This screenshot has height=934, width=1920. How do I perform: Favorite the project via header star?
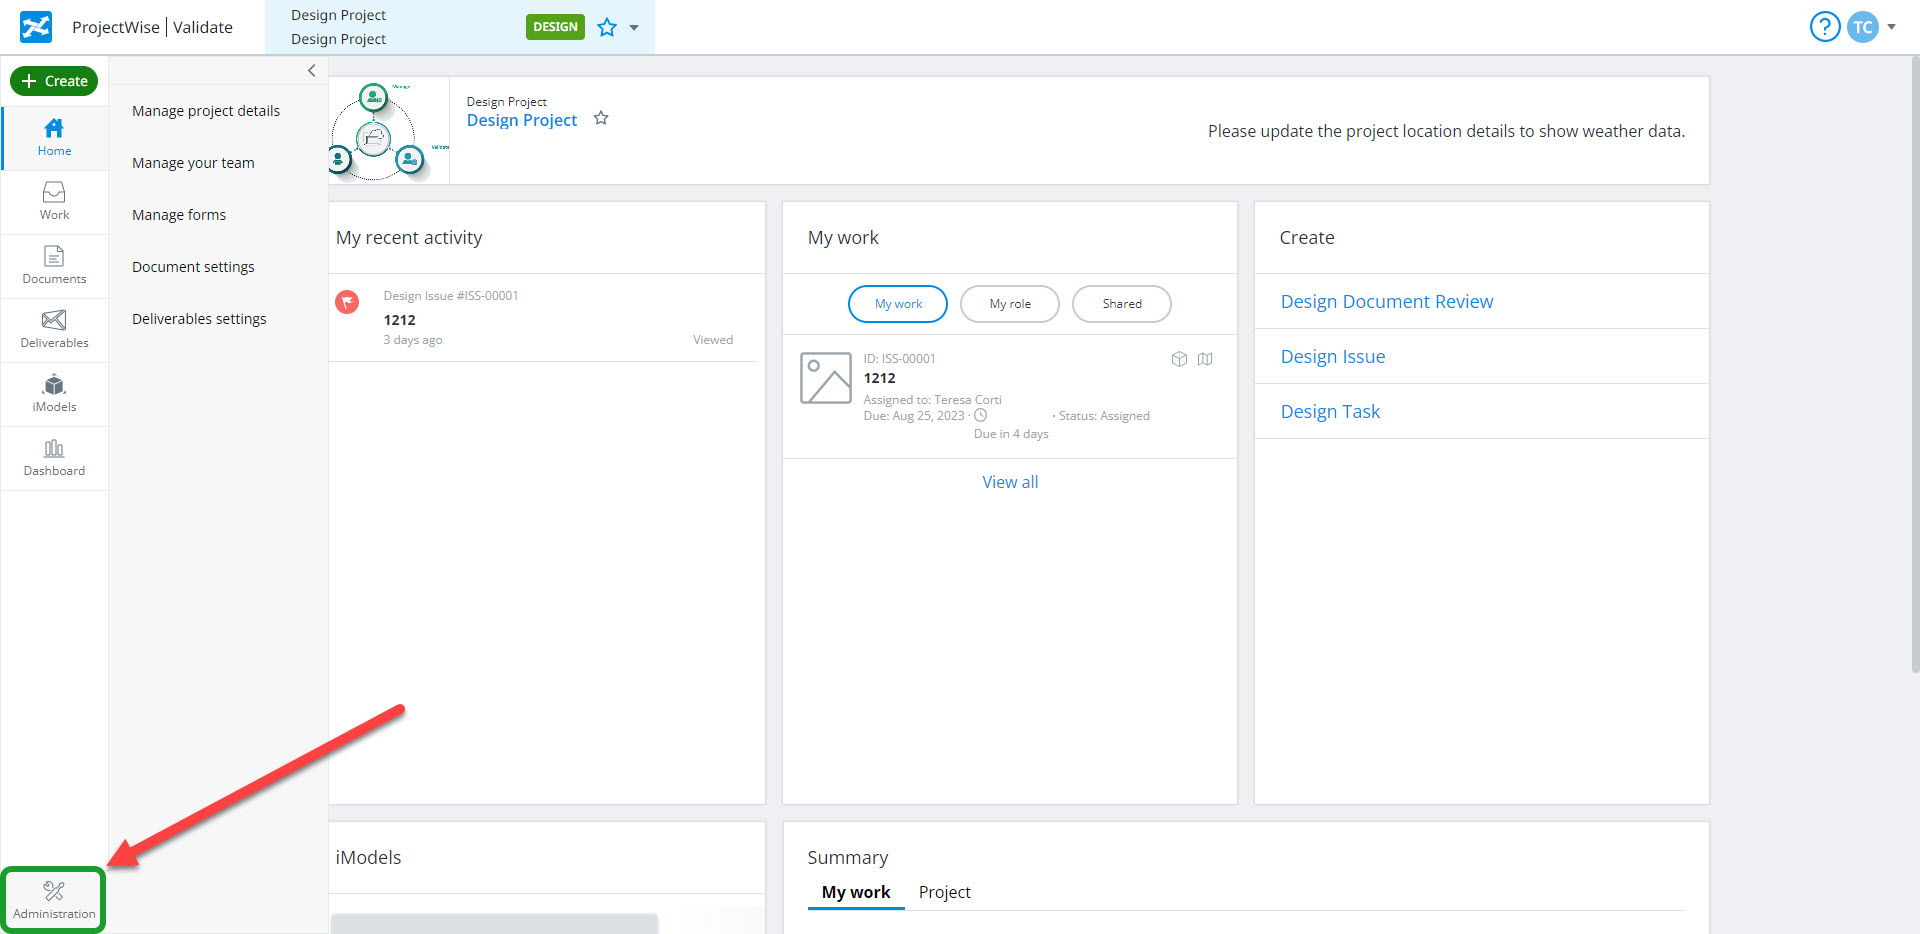click(607, 27)
